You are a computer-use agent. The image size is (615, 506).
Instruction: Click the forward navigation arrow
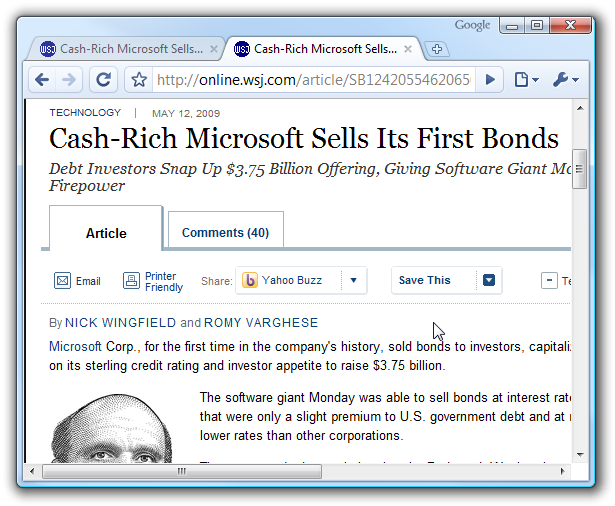[x=69, y=80]
